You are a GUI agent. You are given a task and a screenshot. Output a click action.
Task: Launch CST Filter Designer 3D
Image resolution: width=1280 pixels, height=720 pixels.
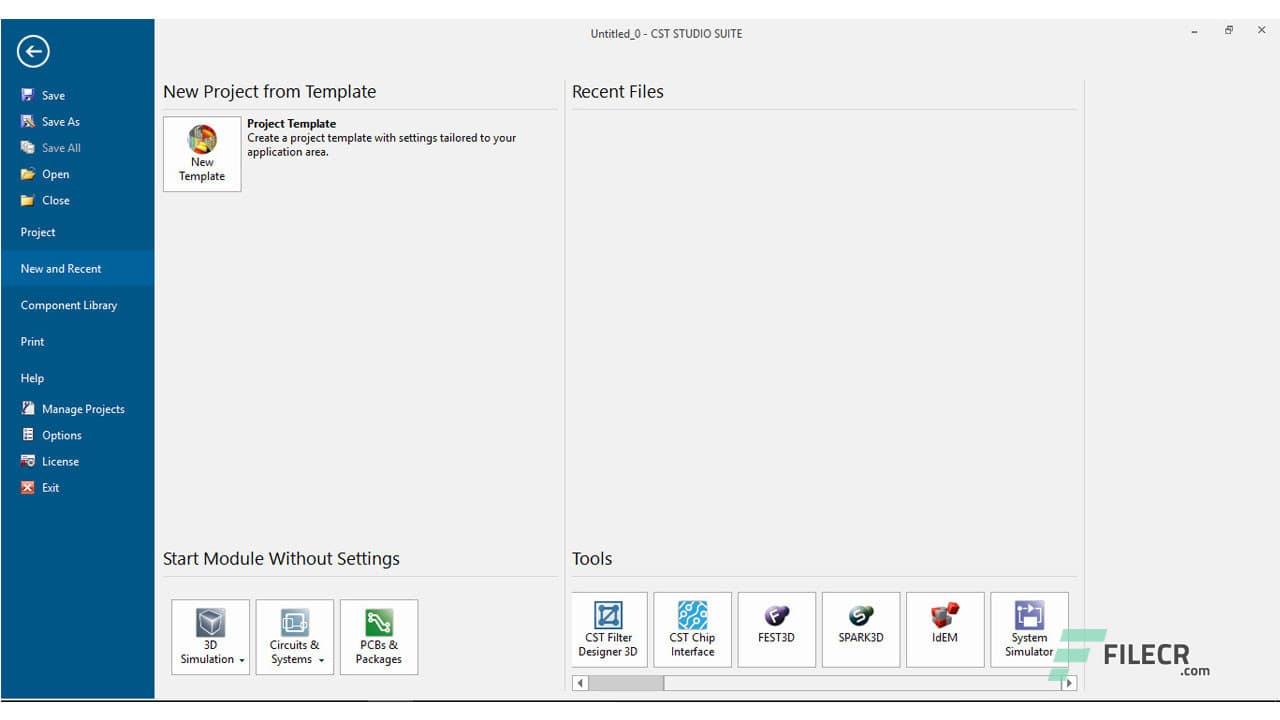pos(608,629)
